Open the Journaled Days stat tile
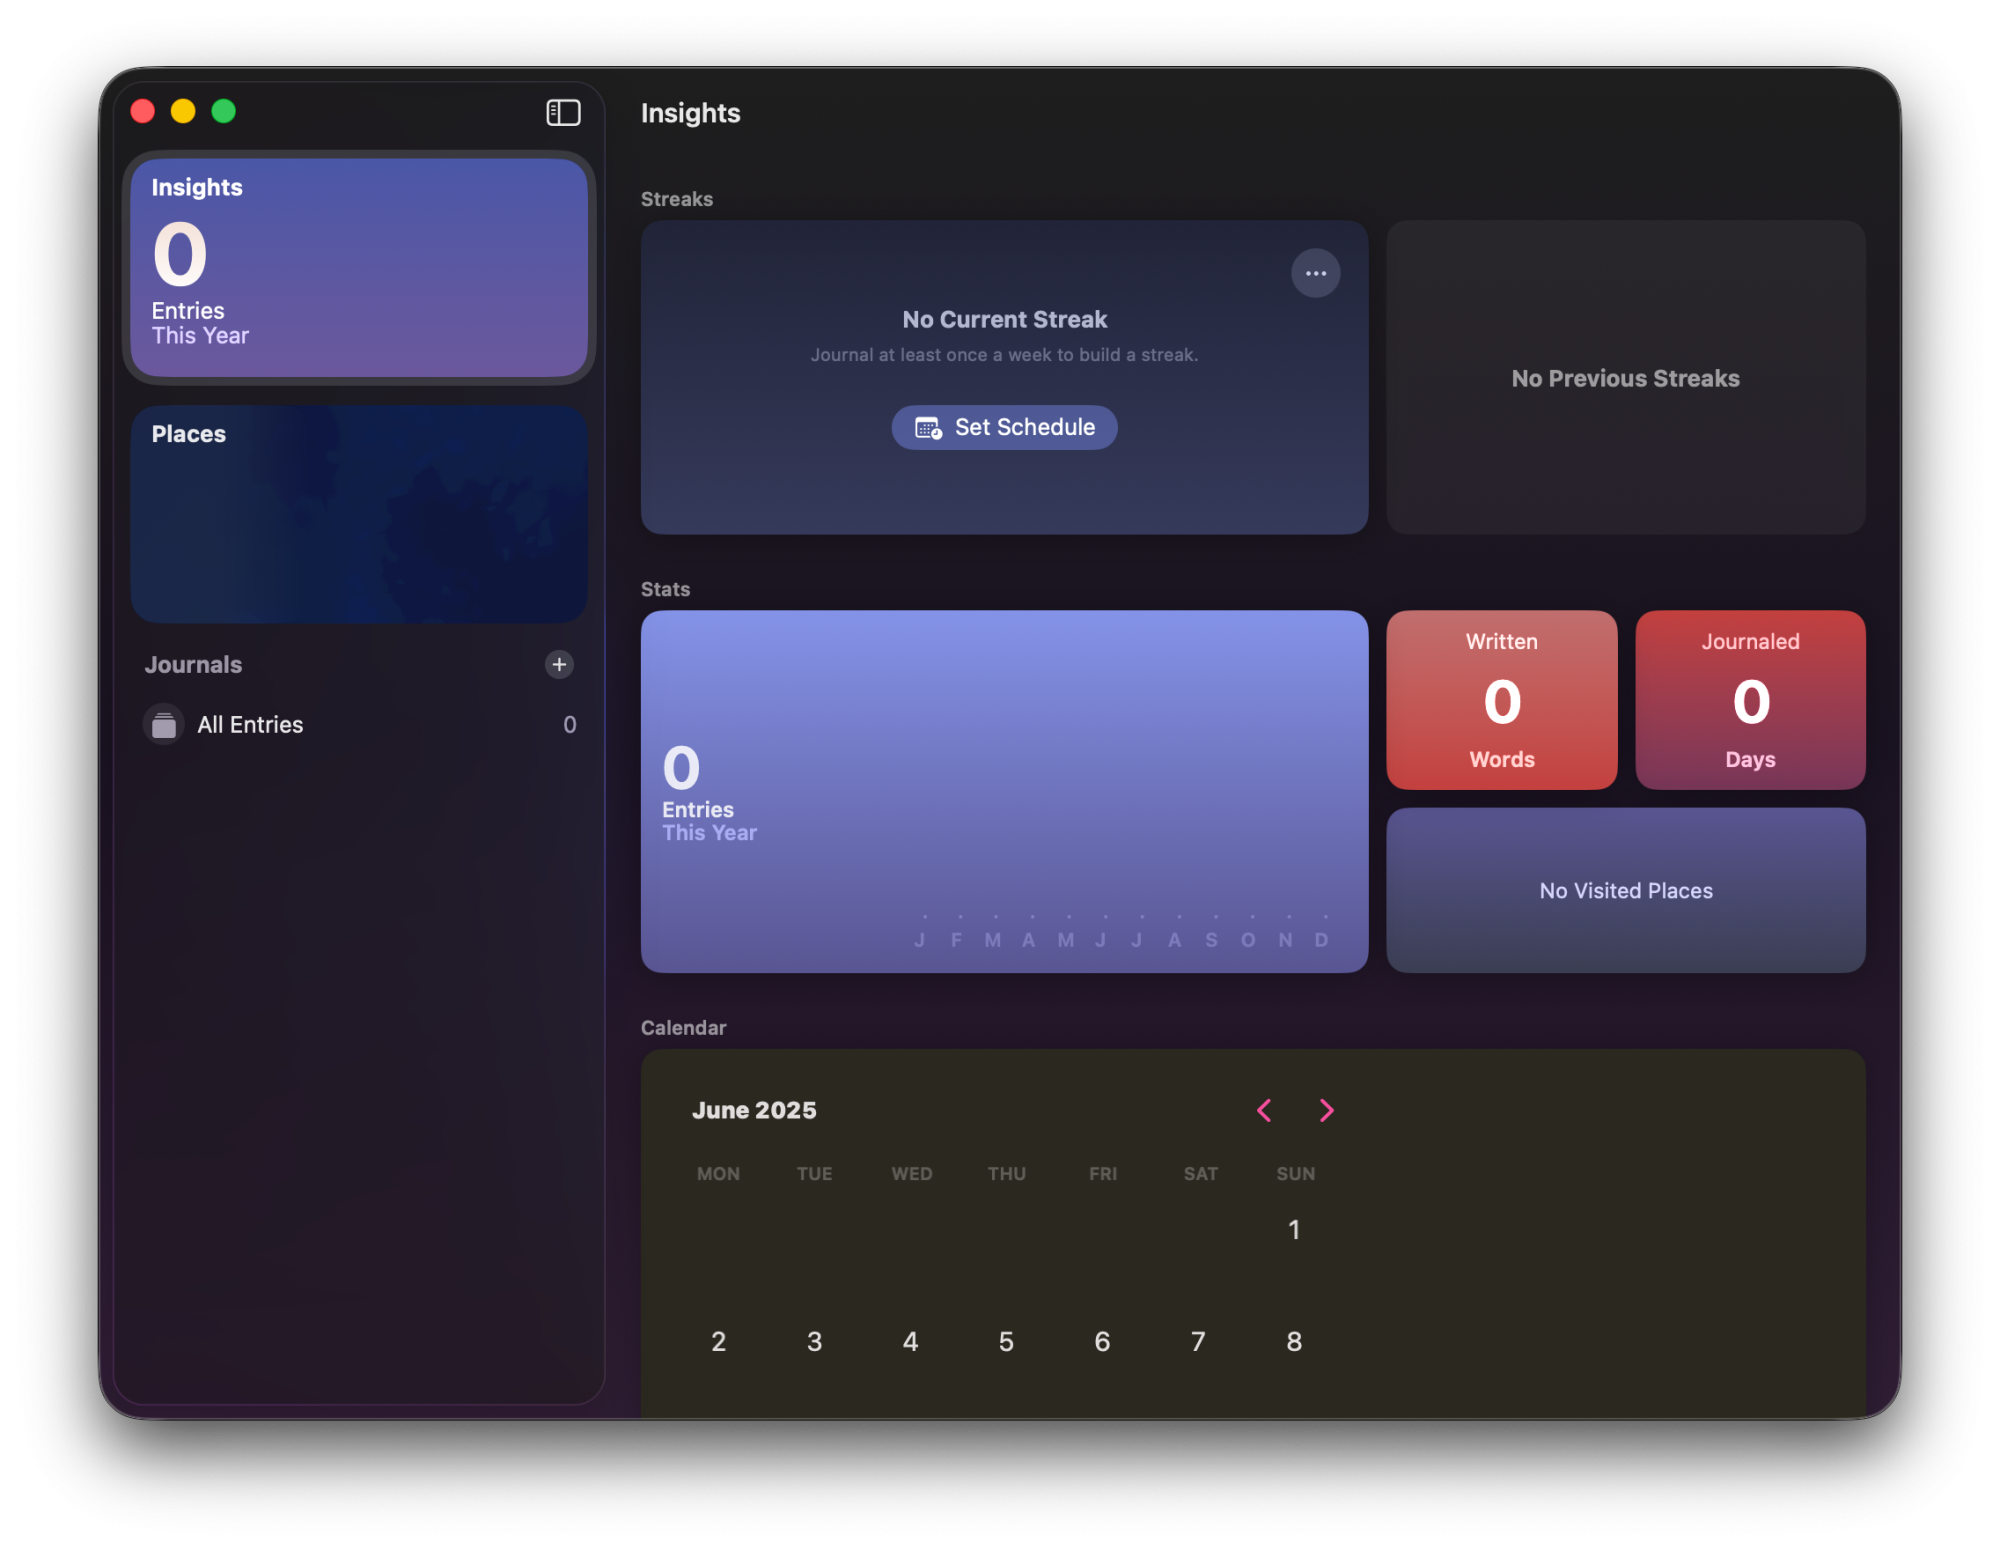The height and width of the screenshot is (1550, 2000). (x=1749, y=700)
